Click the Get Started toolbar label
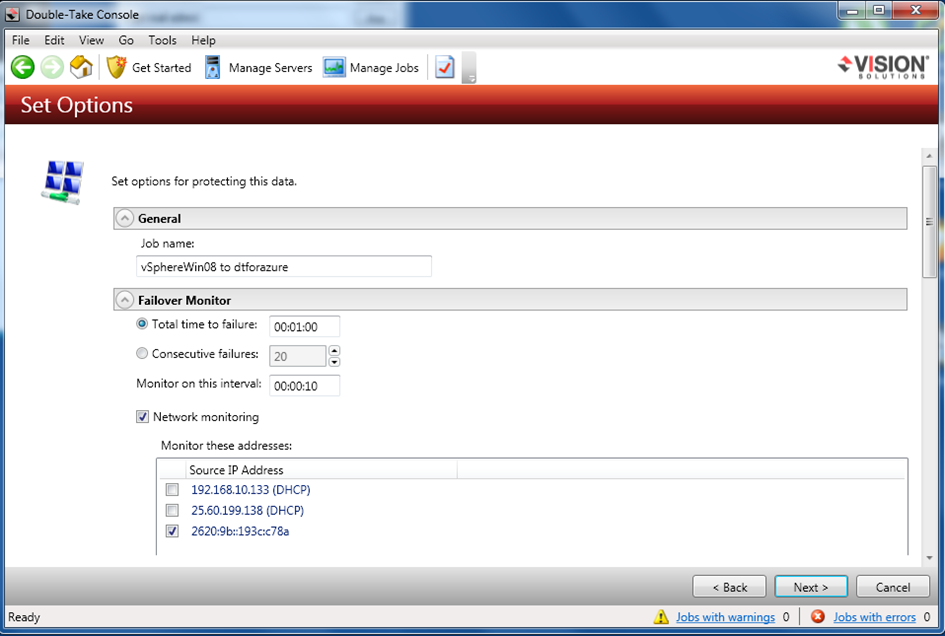Viewport: 945px width, 636px height. tap(162, 68)
